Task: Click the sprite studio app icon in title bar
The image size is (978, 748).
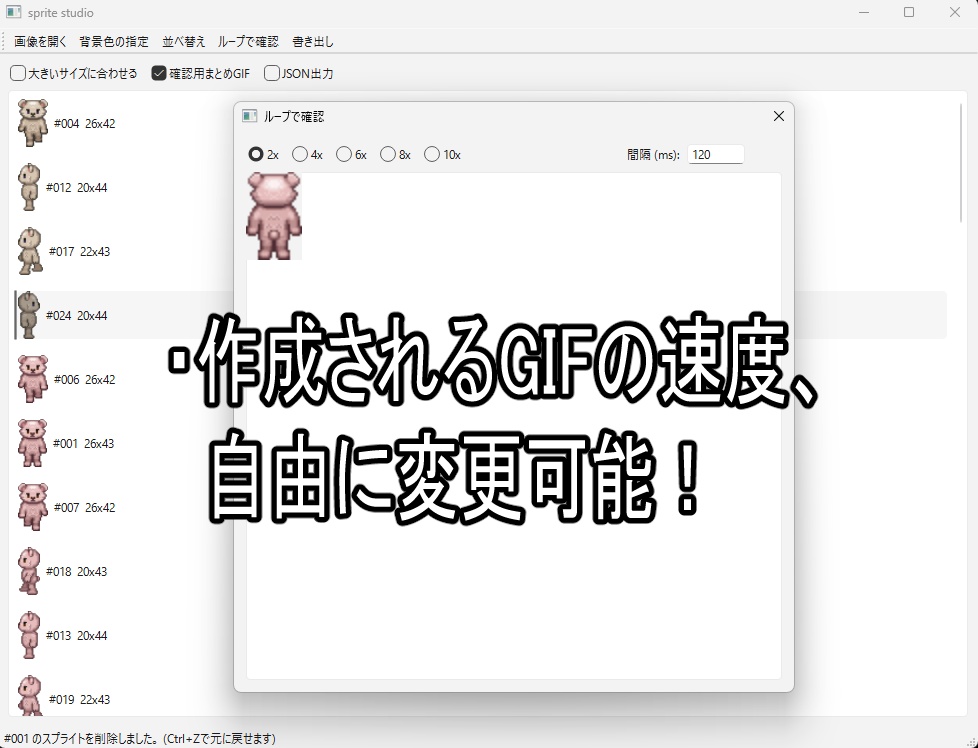Action: (x=13, y=12)
